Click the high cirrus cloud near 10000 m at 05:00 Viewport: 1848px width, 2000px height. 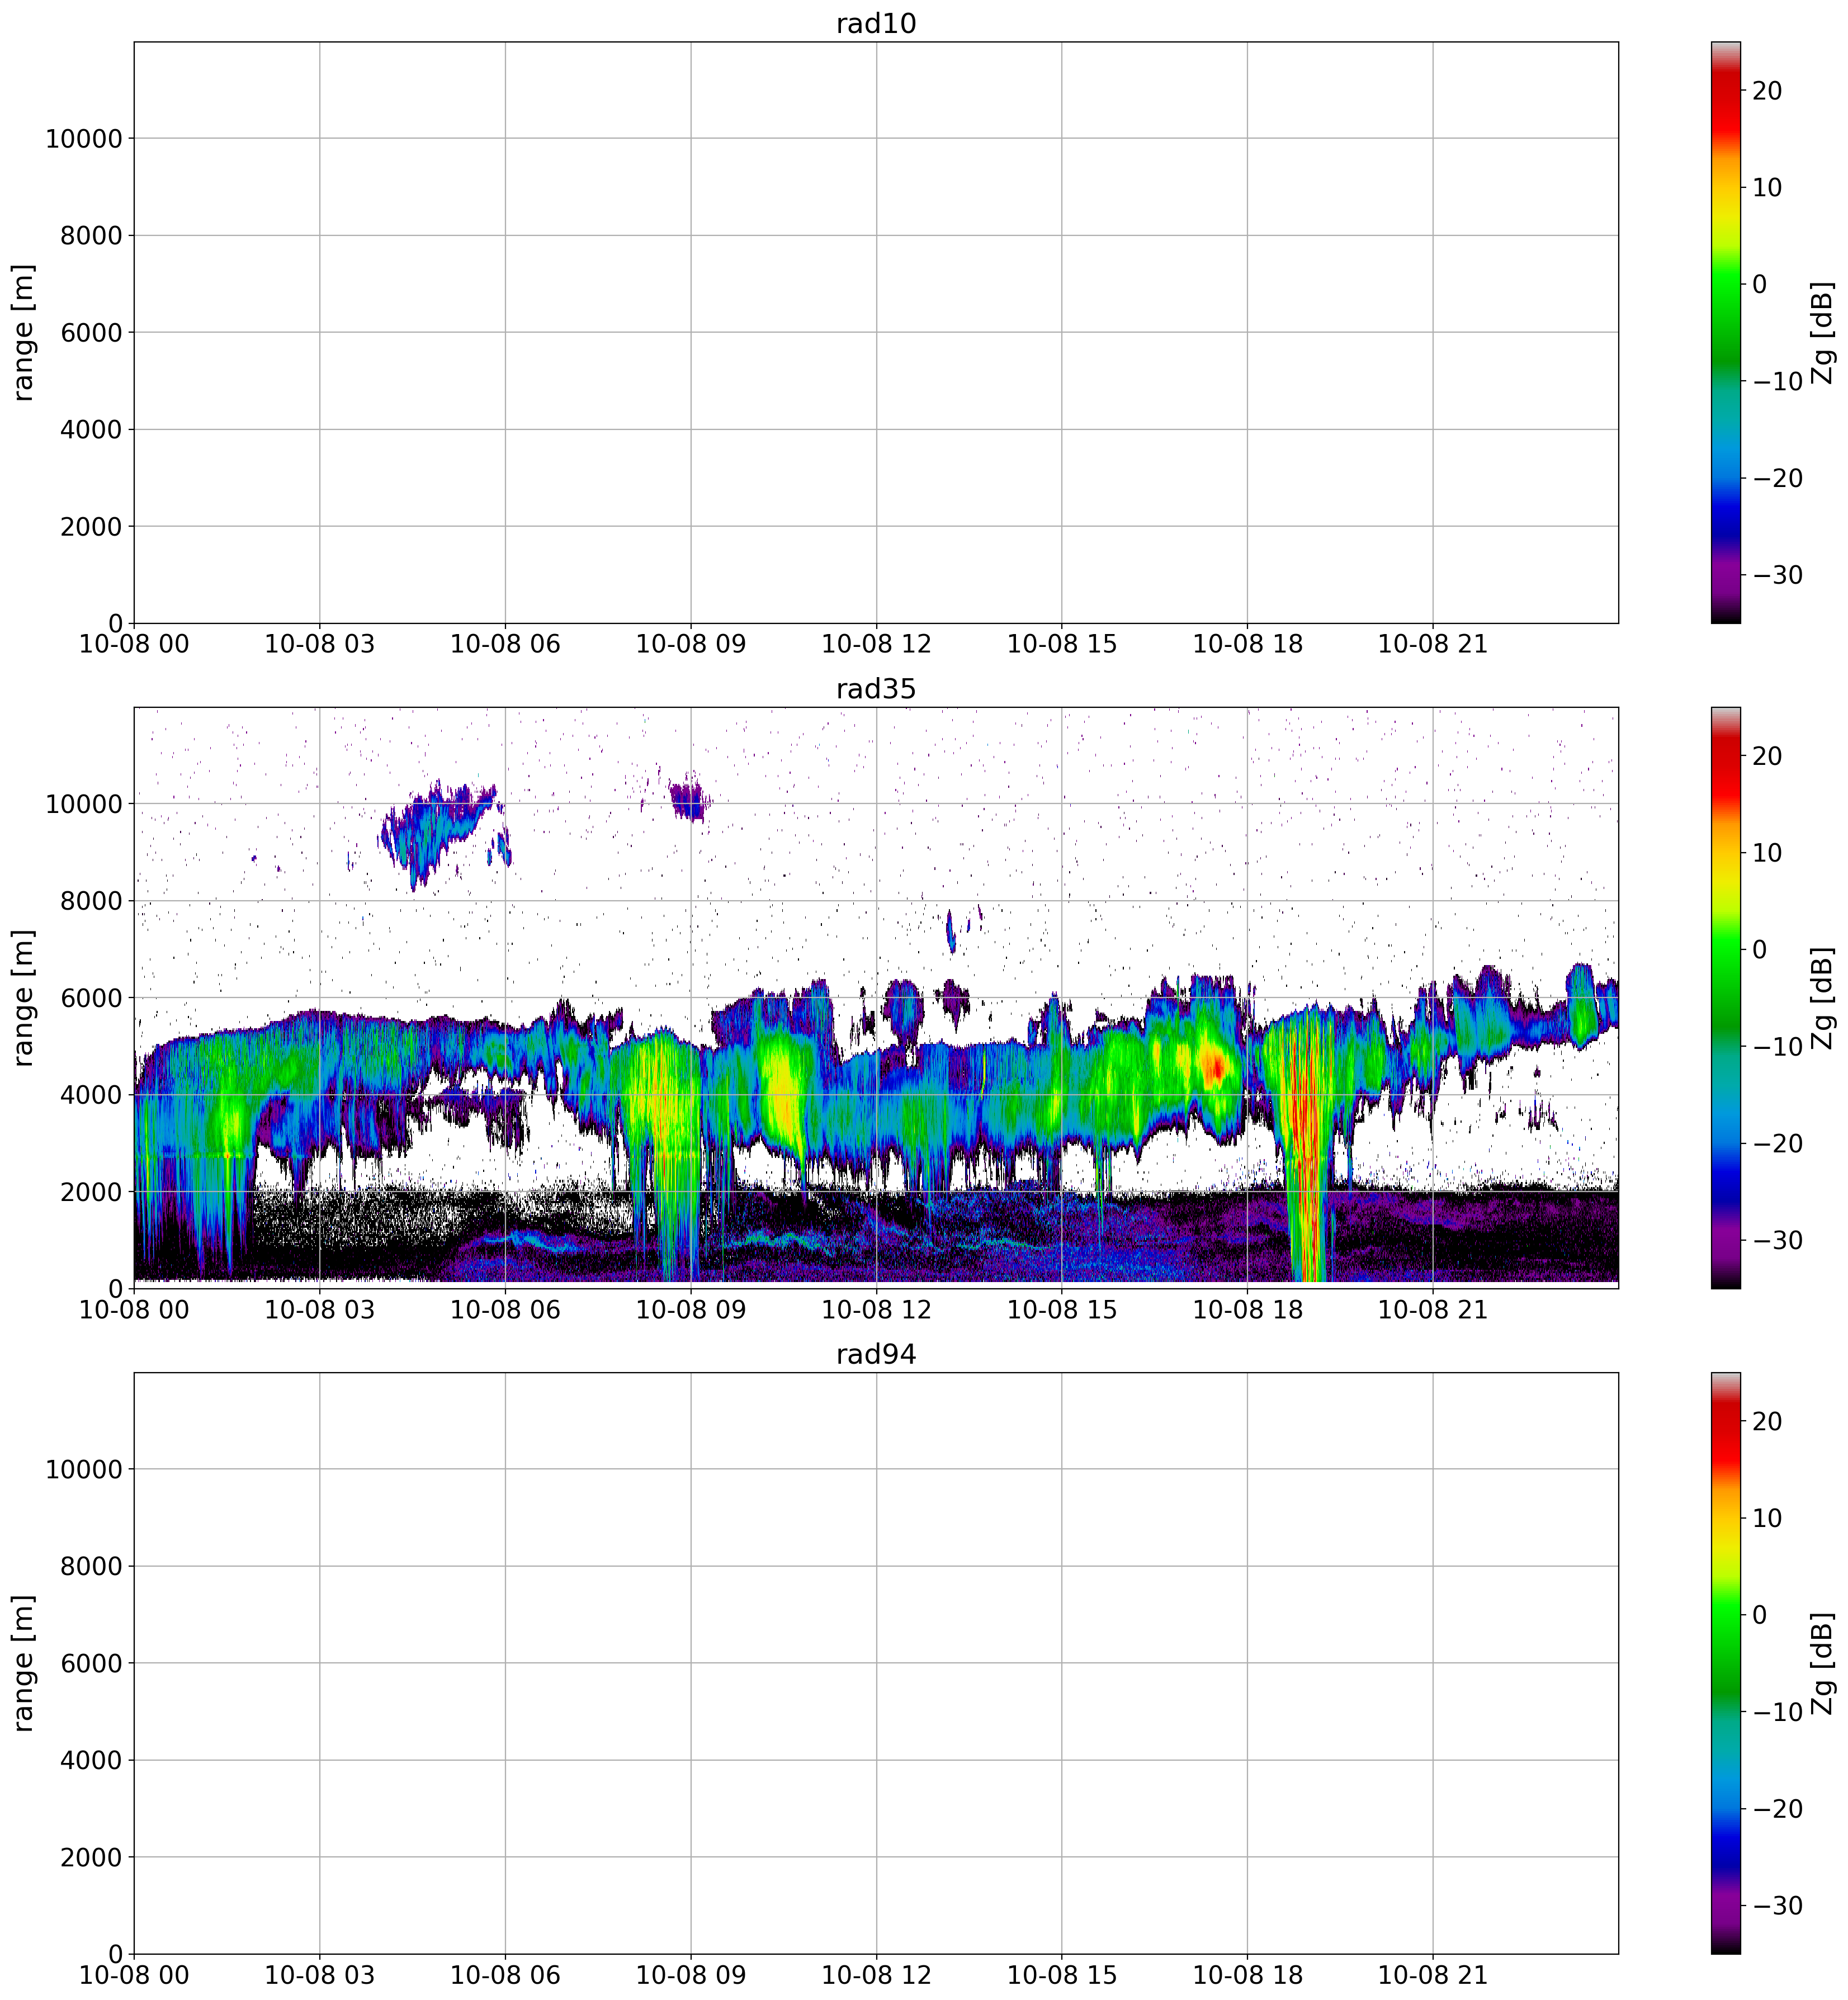(432, 830)
